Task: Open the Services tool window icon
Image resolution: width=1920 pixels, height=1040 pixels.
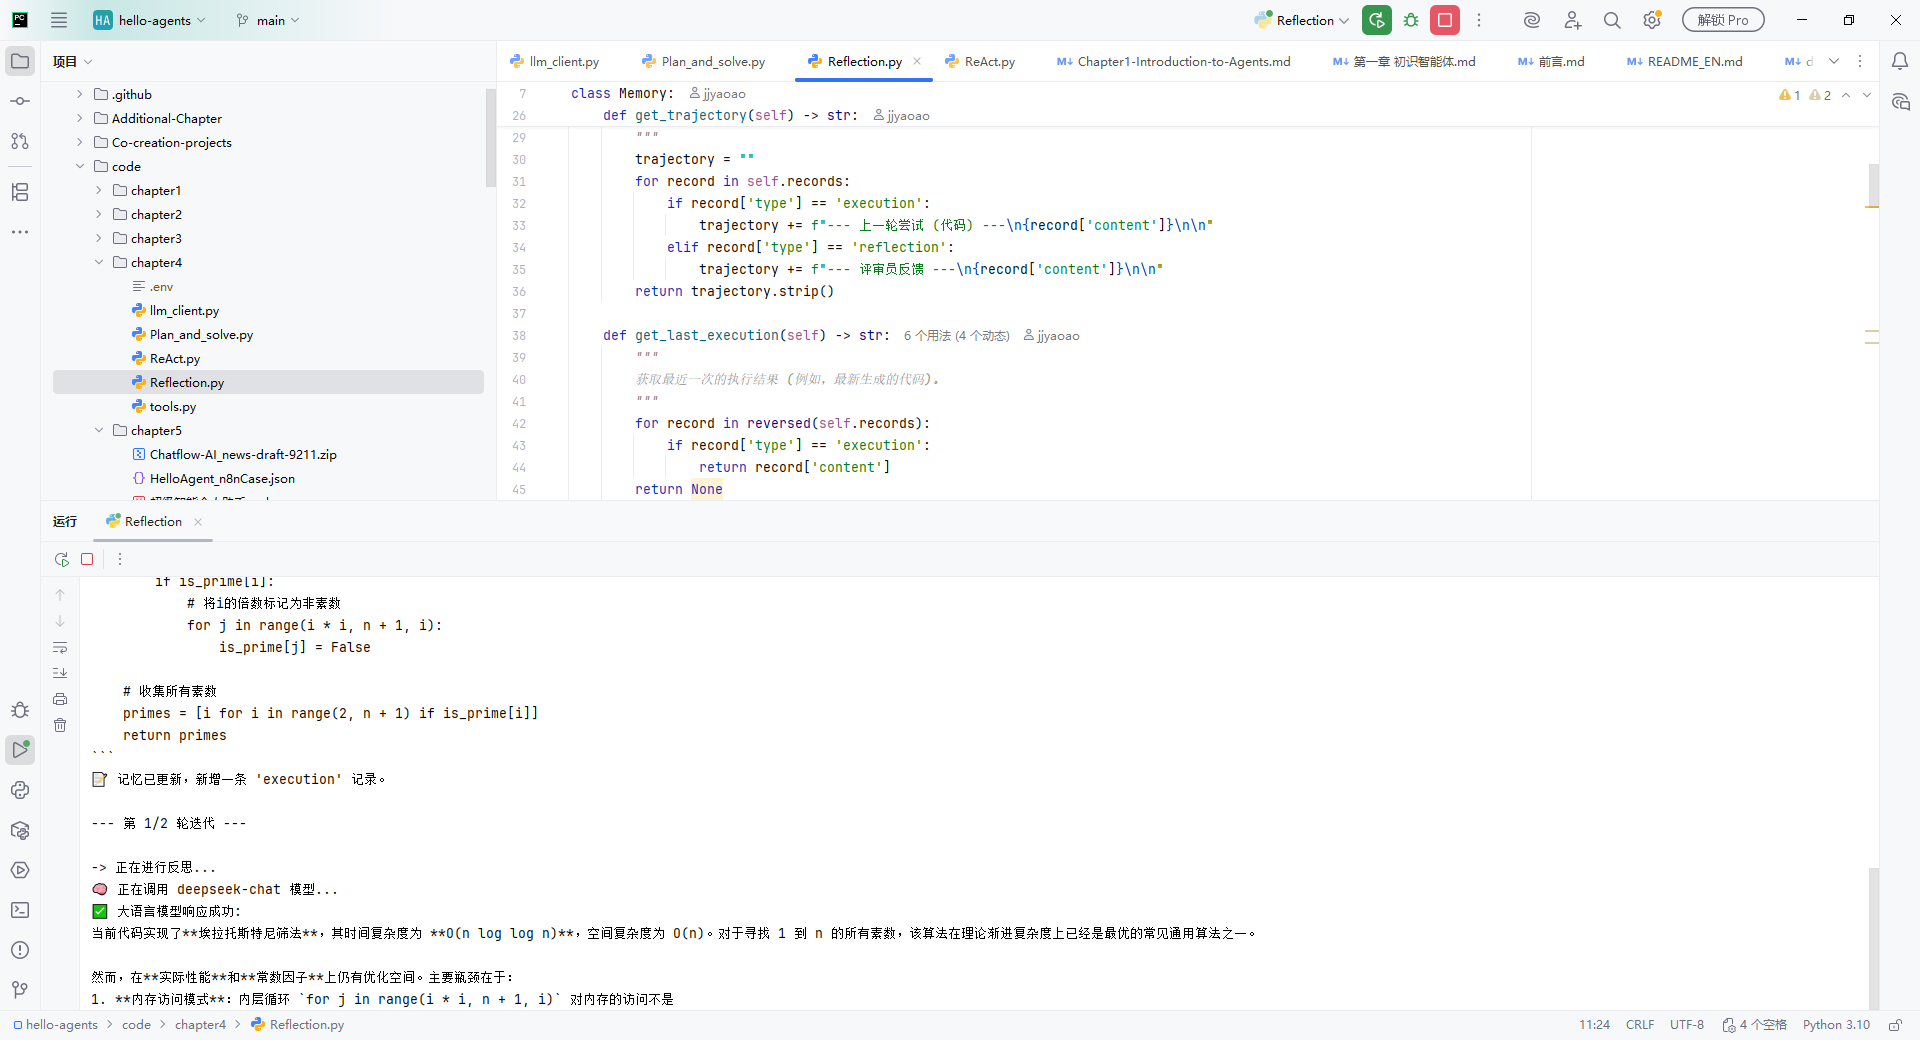Action: click(20, 870)
